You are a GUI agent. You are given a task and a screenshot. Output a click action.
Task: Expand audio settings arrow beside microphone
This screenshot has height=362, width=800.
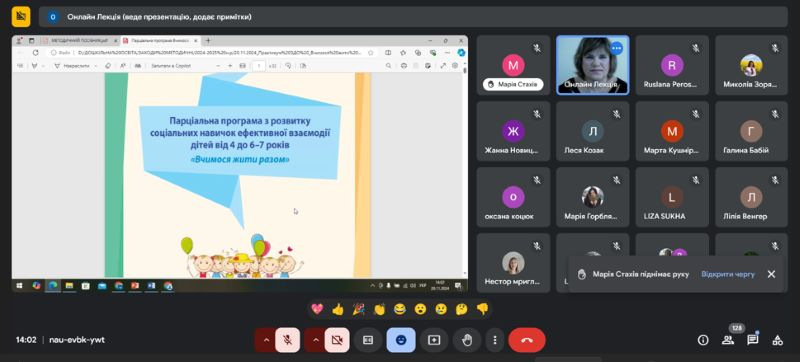265,340
